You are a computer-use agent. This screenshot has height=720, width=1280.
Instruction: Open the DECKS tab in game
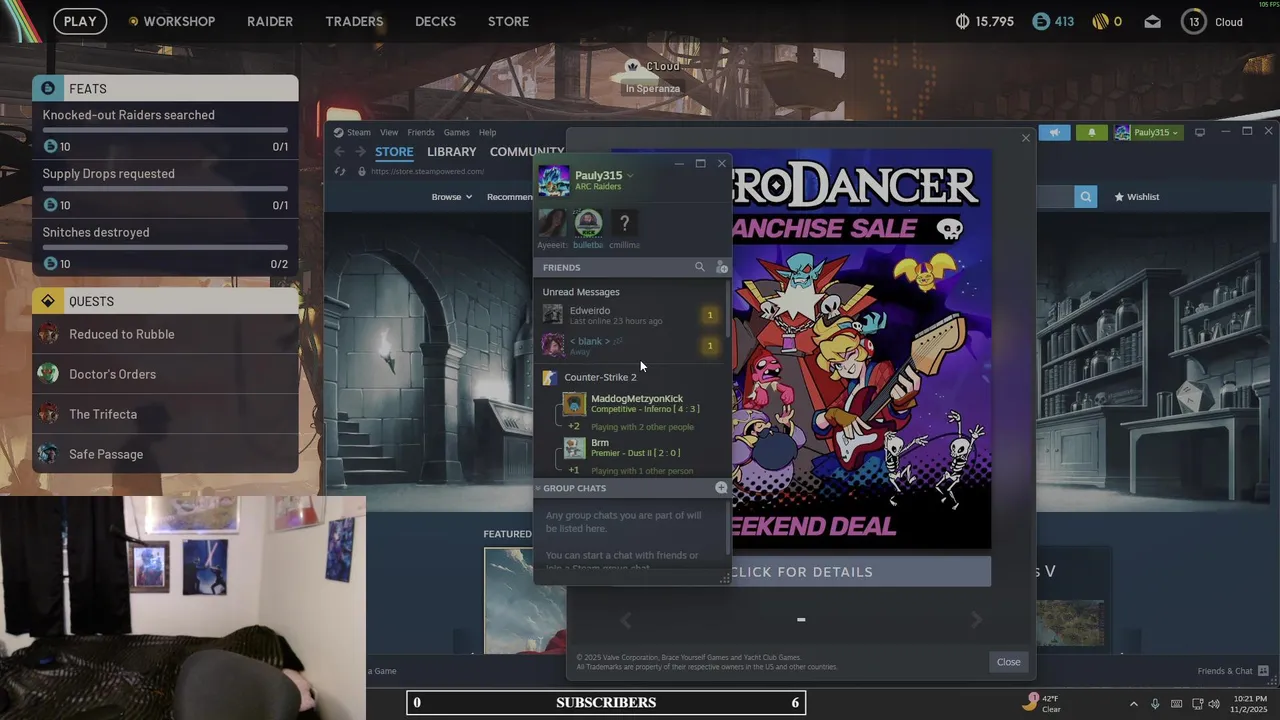tap(435, 21)
